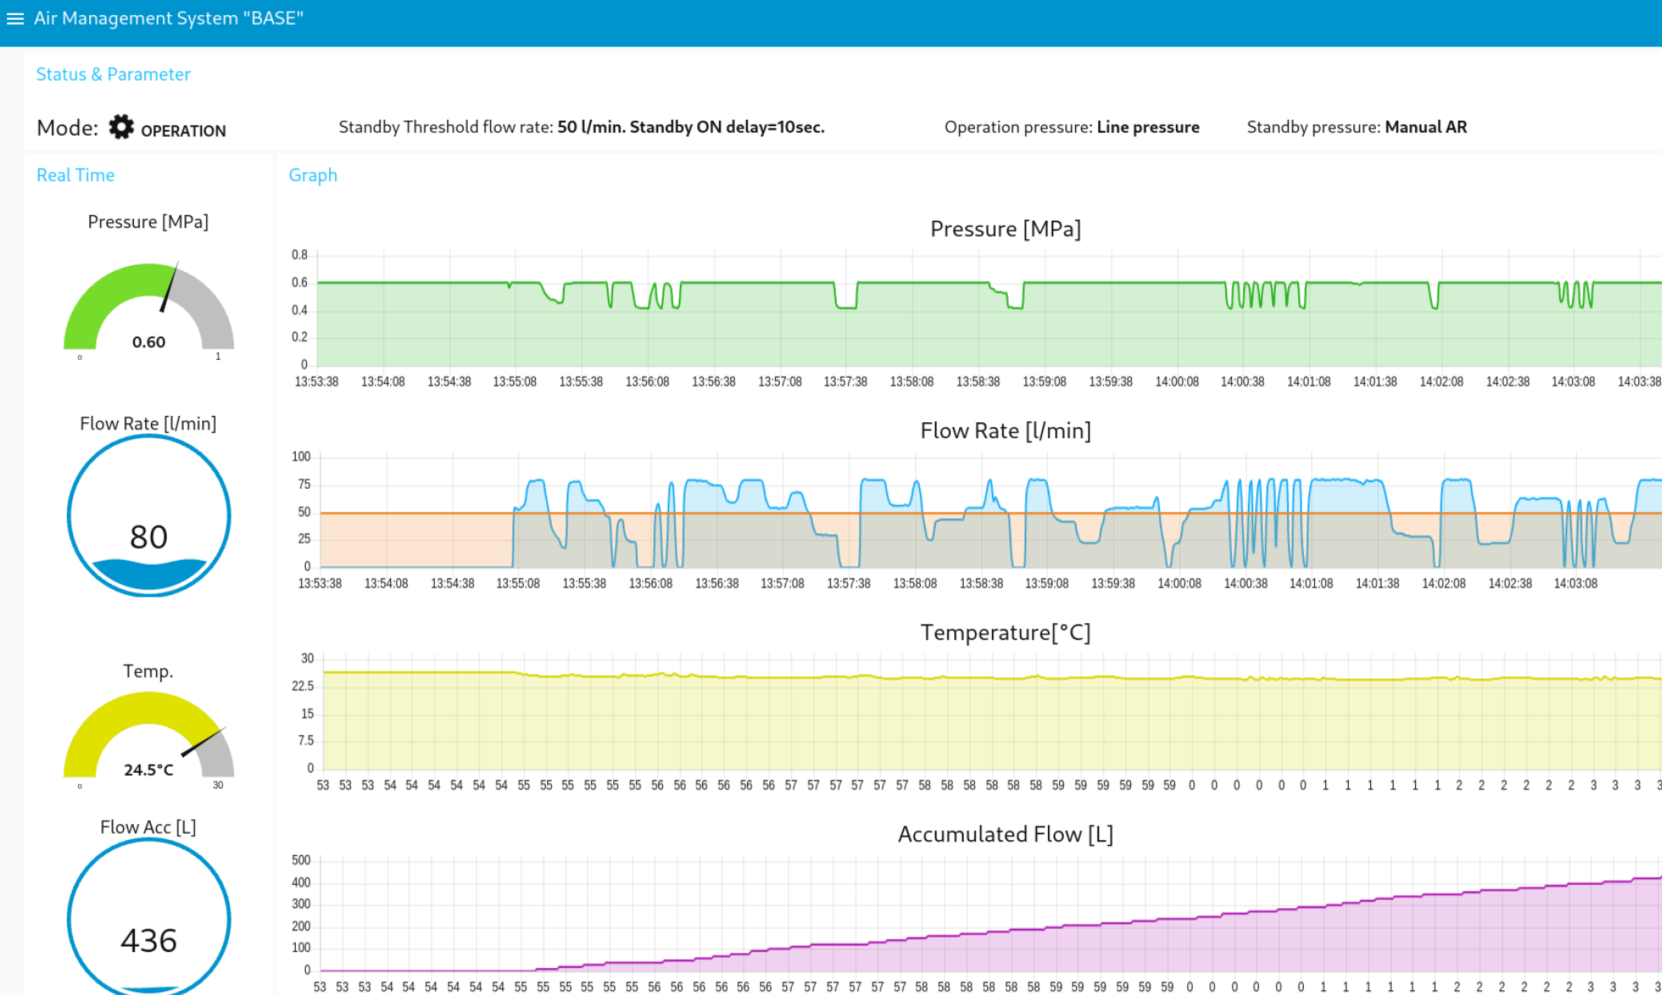Click the 14:00:08 tick on flow rate graph
This screenshot has width=1662, height=995.
1179,583
